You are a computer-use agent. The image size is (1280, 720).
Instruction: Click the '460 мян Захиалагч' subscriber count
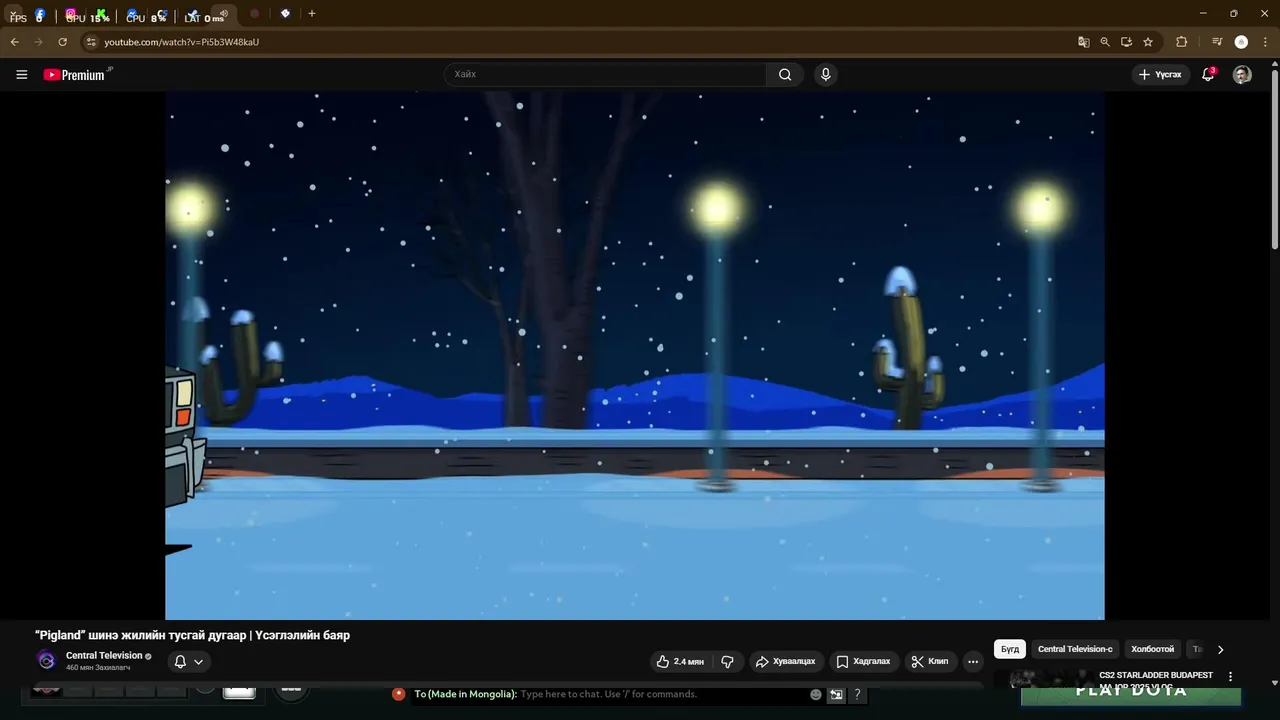point(98,667)
